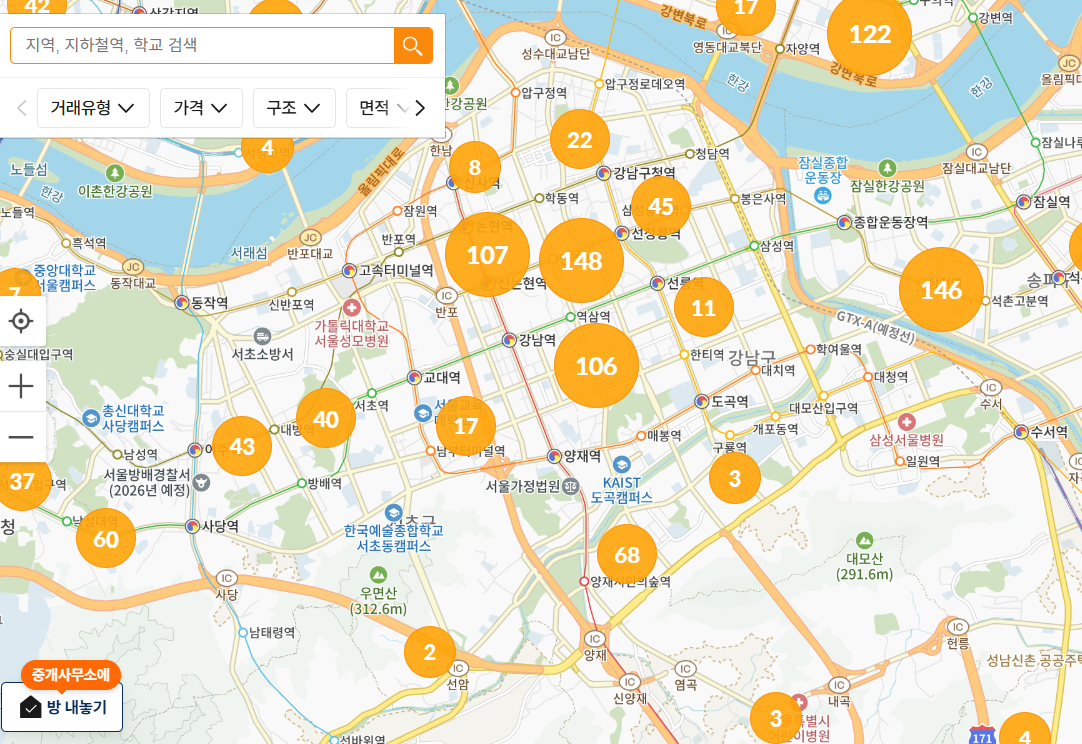Show previous filters with left arrow
The height and width of the screenshot is (744, 1082).
[x=21, y=108]
